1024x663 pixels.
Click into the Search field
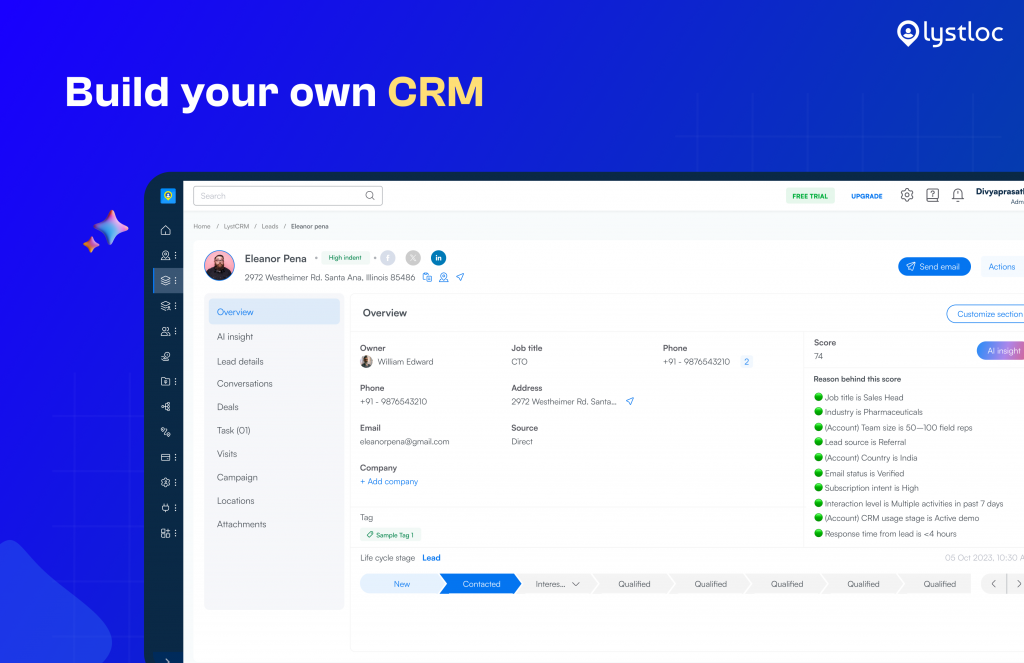coord(288,196)
